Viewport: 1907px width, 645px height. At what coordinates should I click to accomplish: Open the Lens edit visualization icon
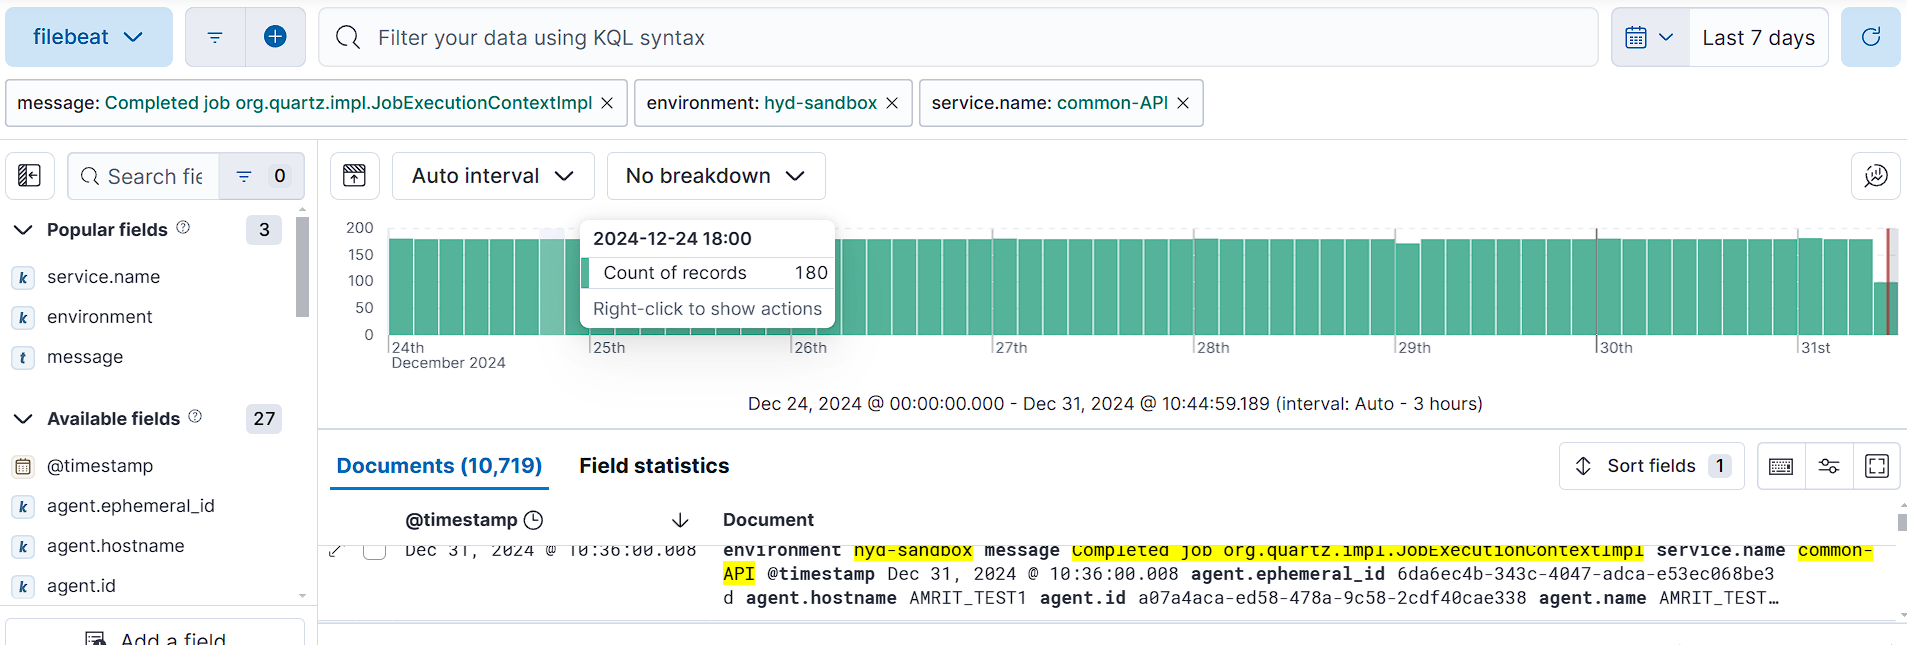pos(1875,176)
